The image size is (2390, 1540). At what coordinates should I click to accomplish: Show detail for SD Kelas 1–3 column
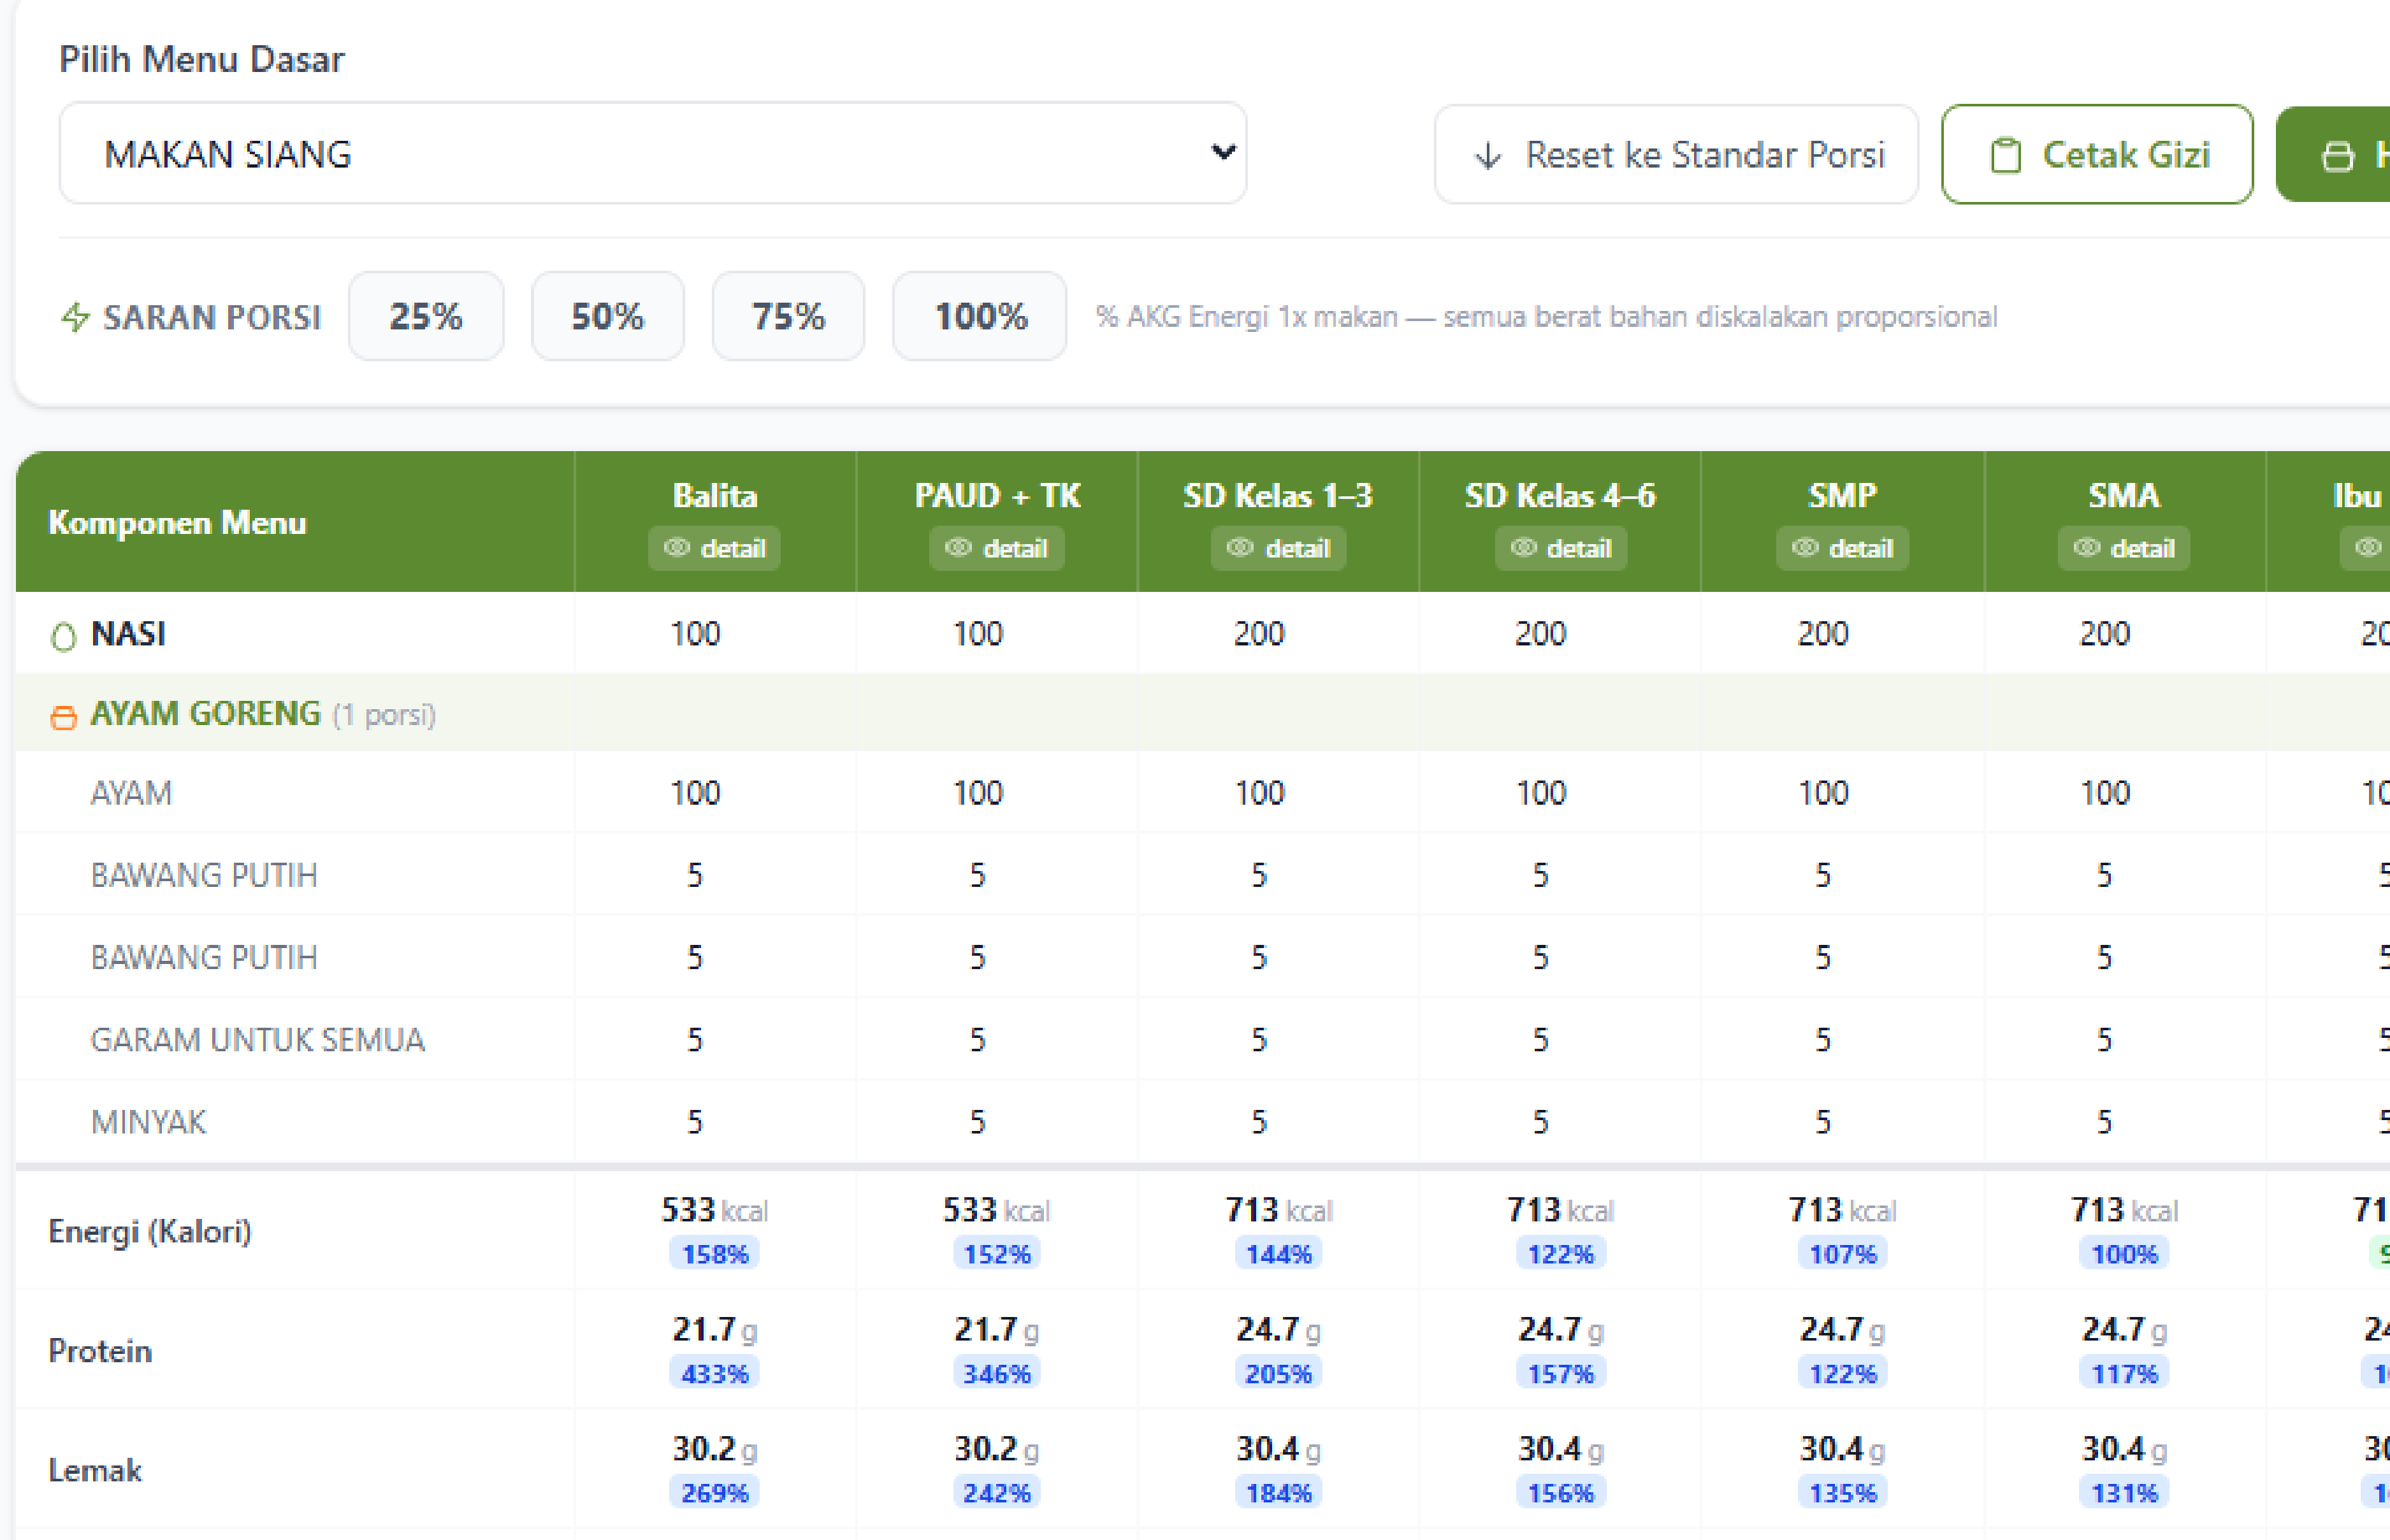(1278, 548)
